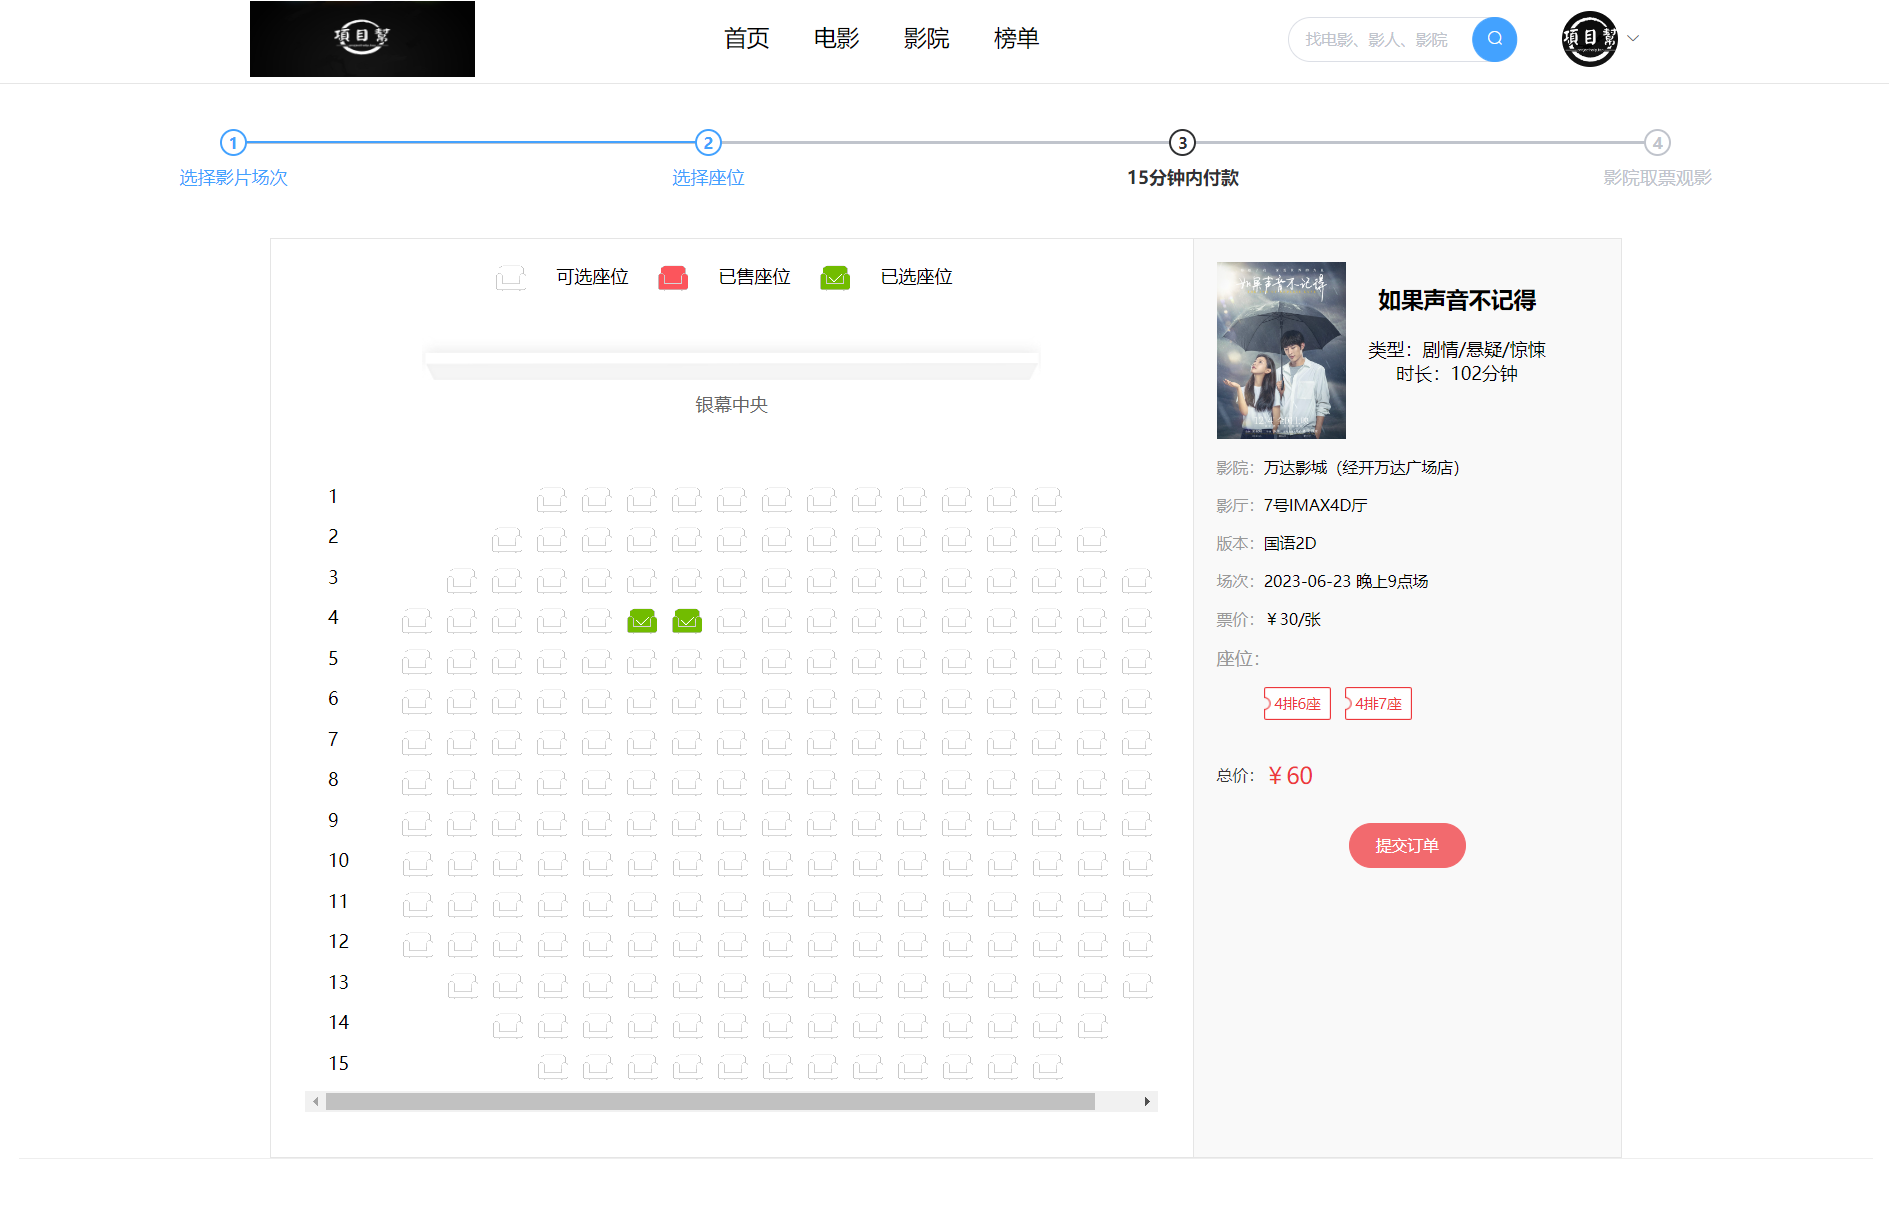Select seat 5 in row 10

point(597,864)
